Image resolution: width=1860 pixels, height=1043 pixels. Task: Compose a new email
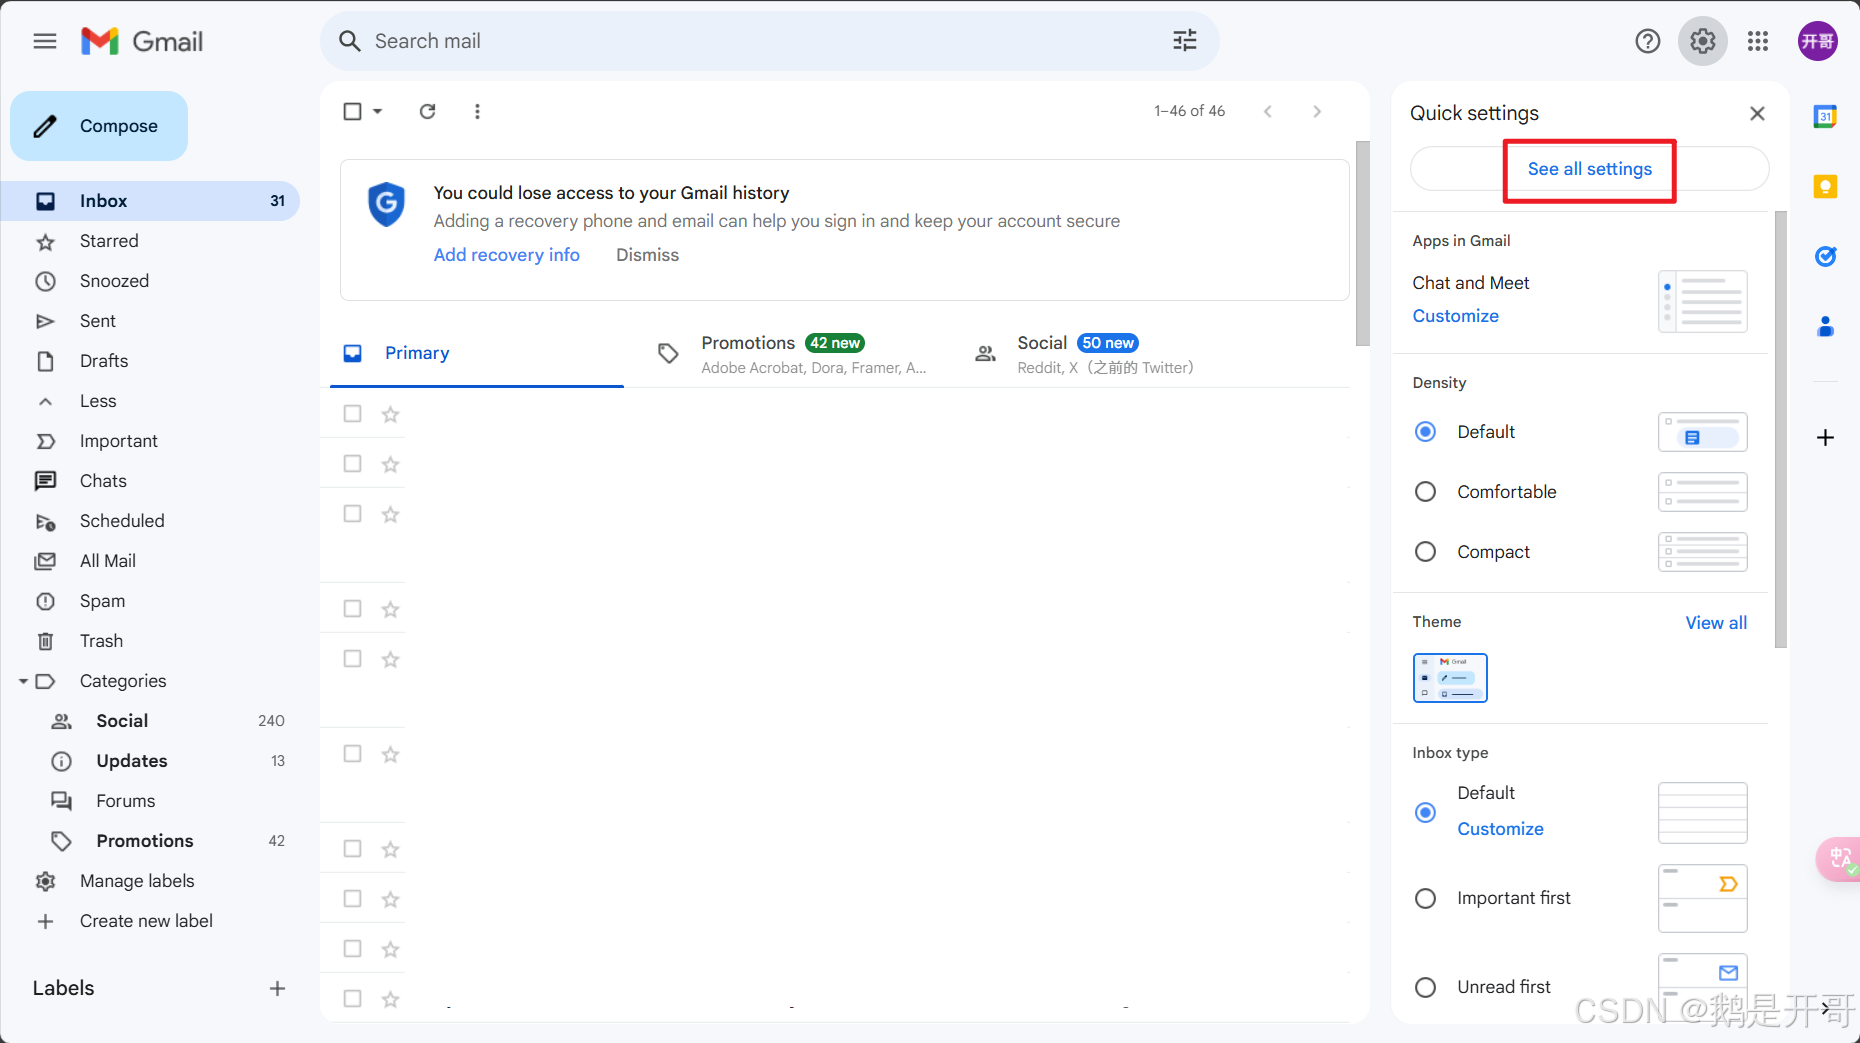tap(99, 126)
